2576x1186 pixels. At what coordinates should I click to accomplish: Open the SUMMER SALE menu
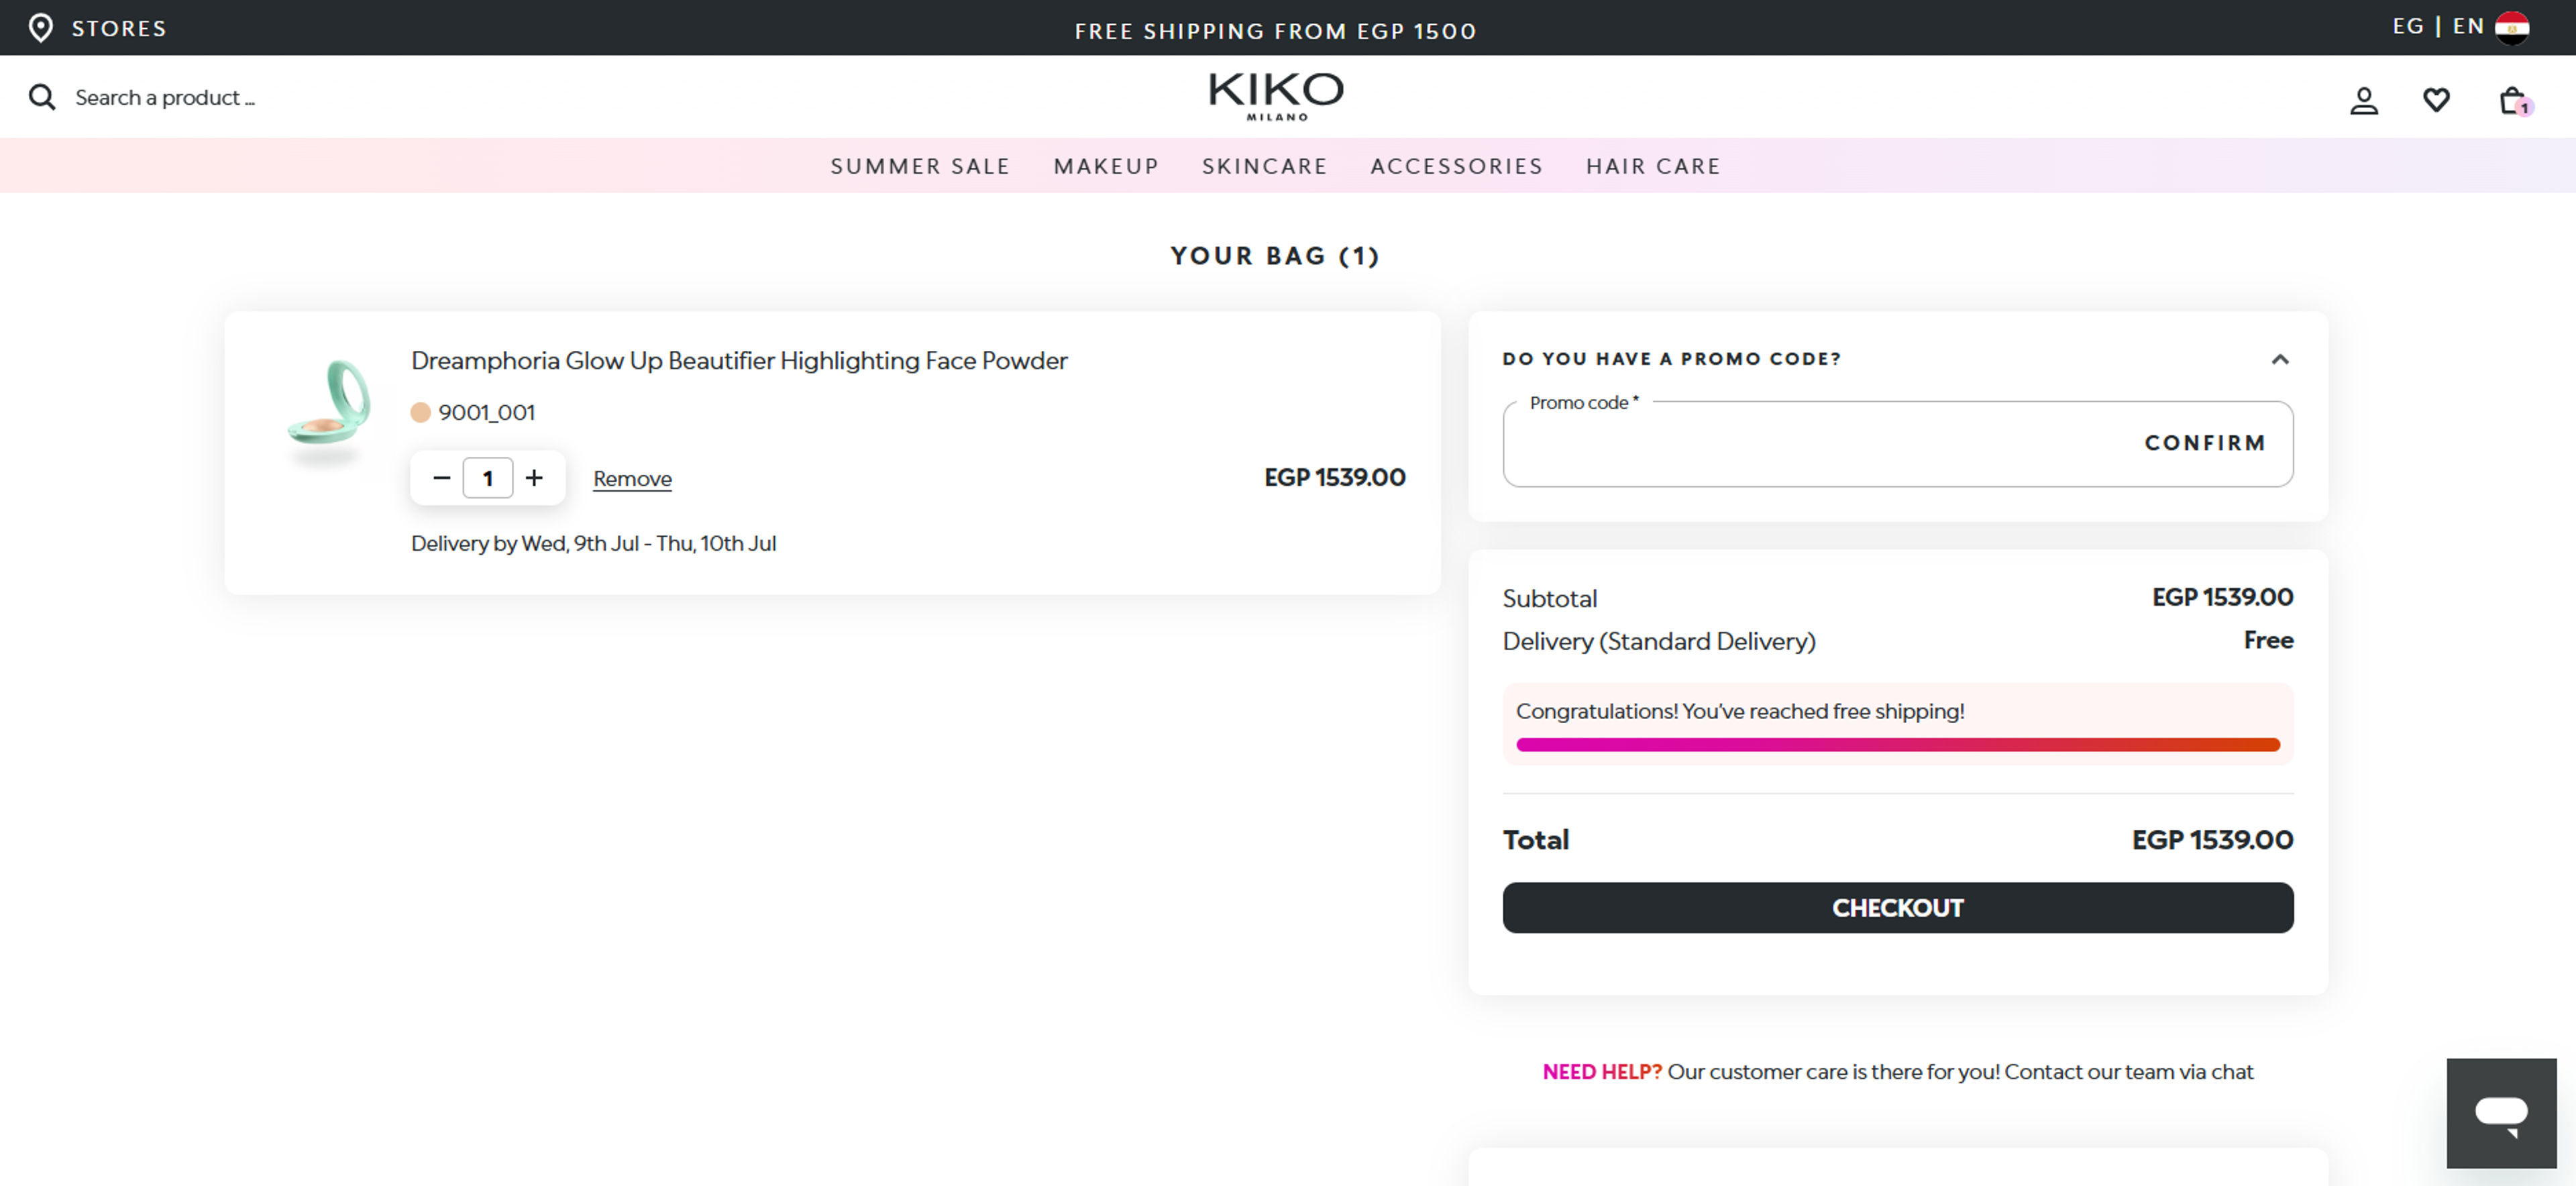click(919, 166)
